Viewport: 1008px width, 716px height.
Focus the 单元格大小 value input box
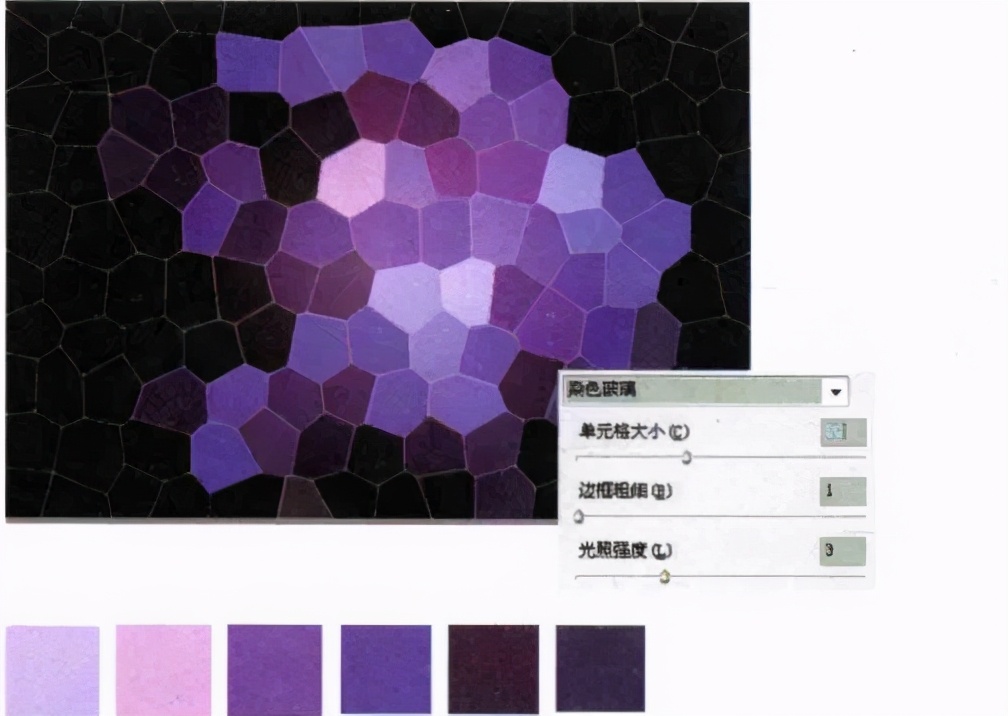click(842, 432)
